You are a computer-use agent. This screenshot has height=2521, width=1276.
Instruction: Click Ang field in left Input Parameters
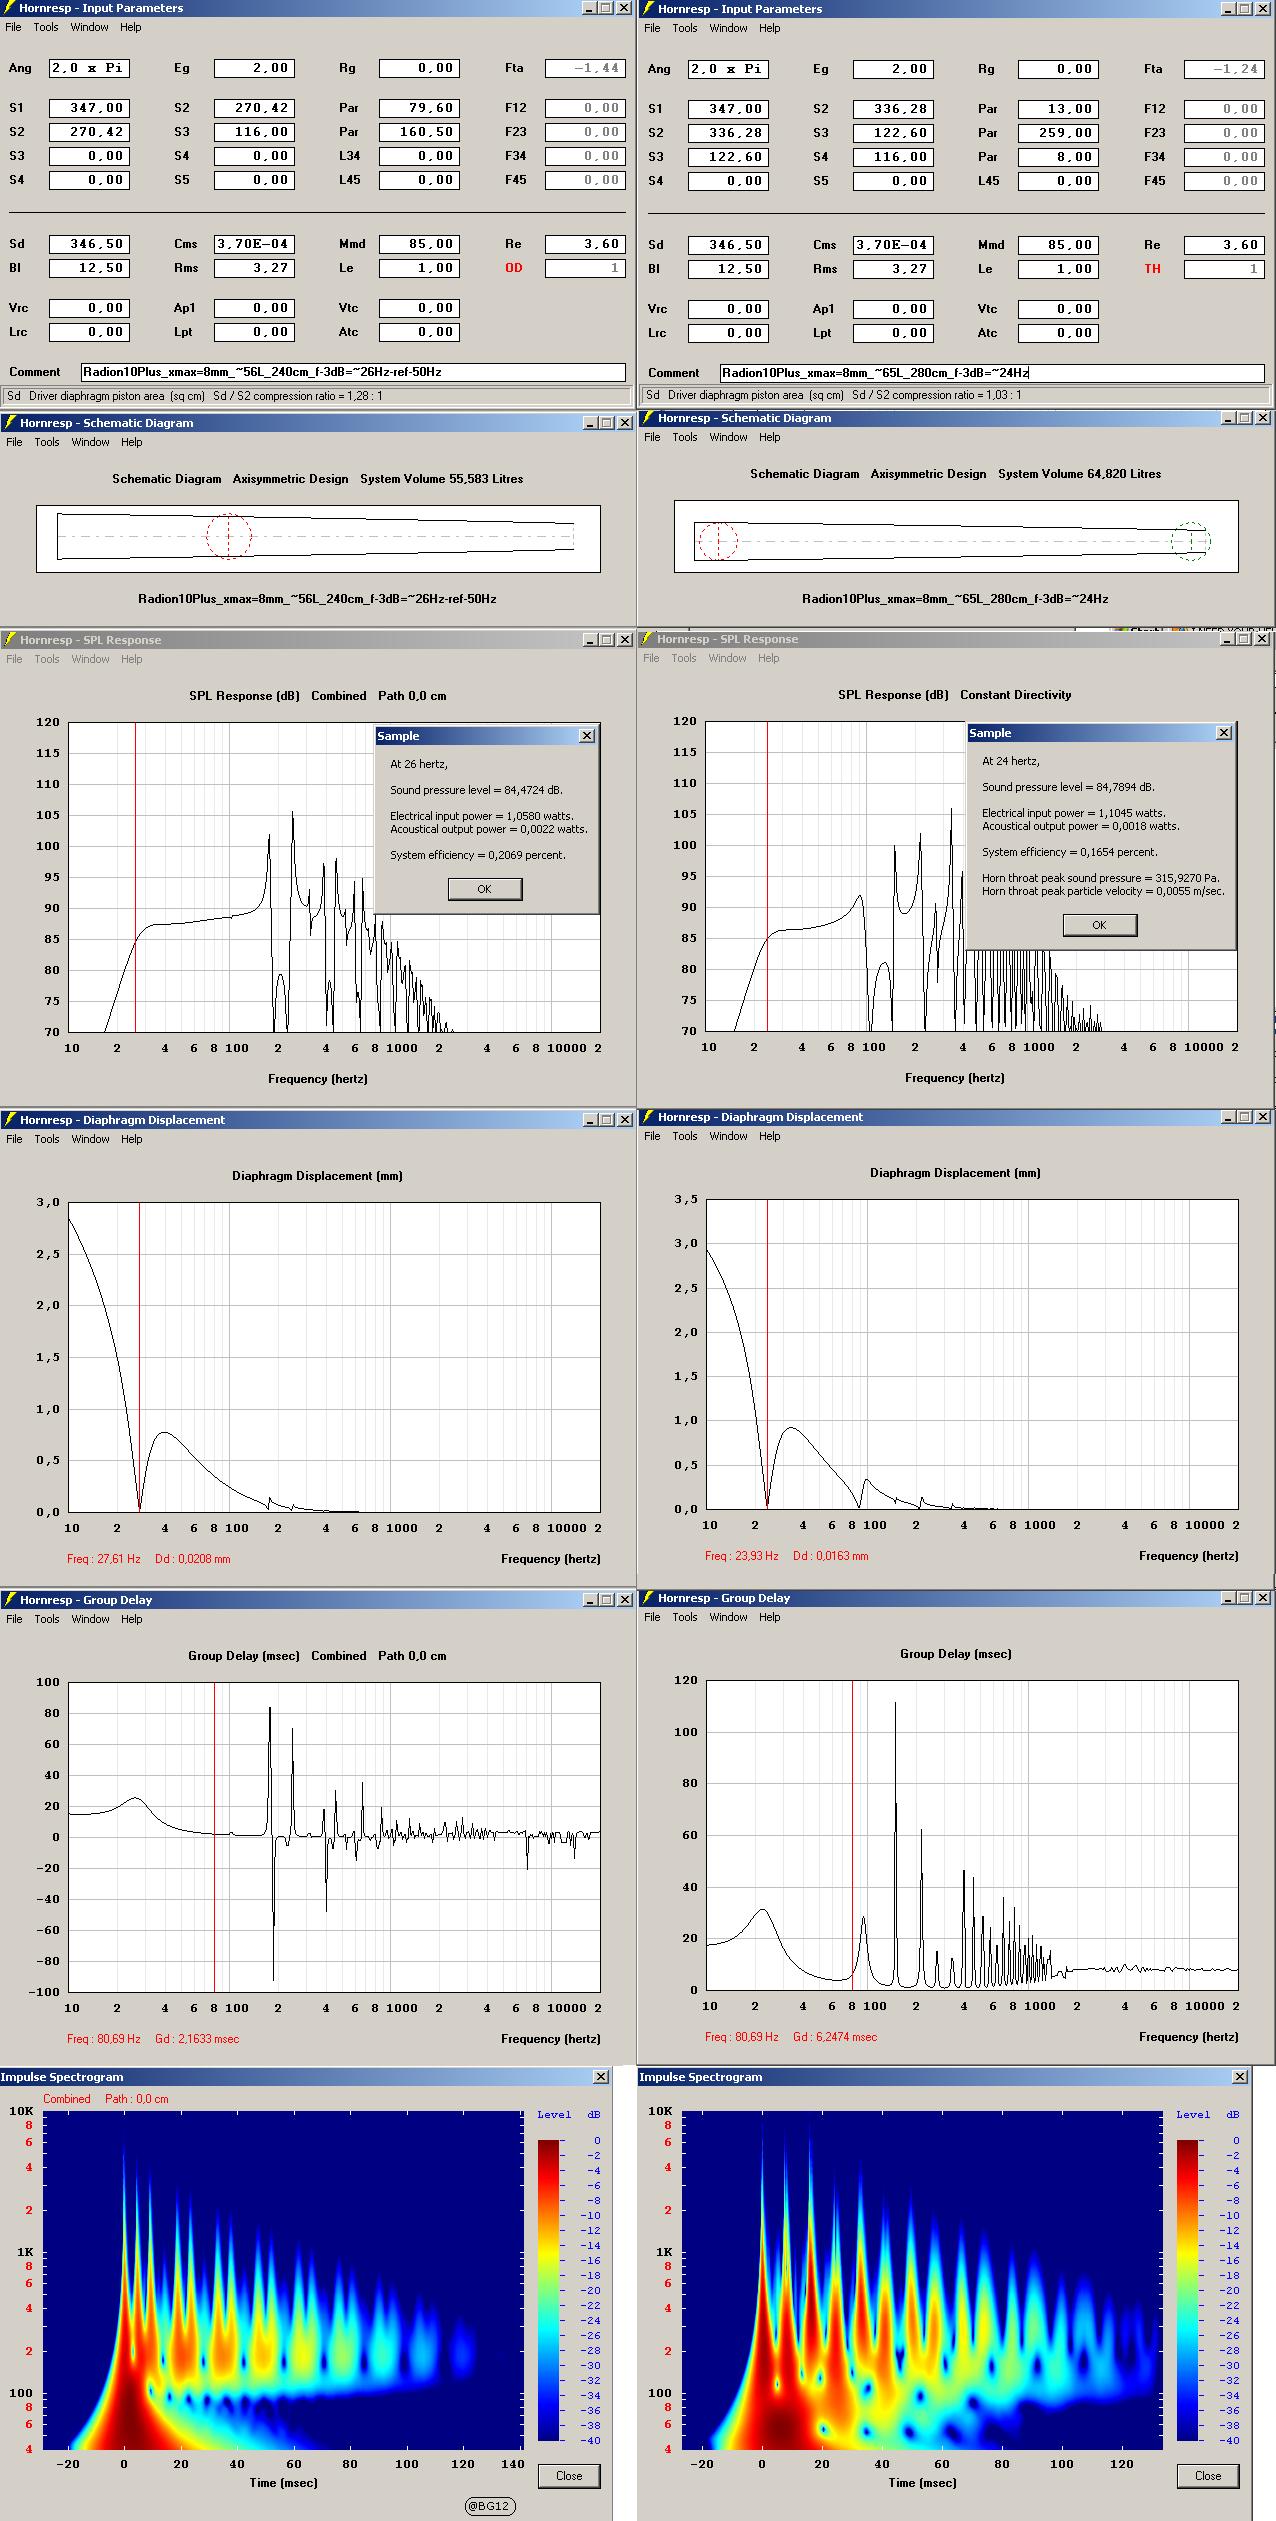pos(89,68)
